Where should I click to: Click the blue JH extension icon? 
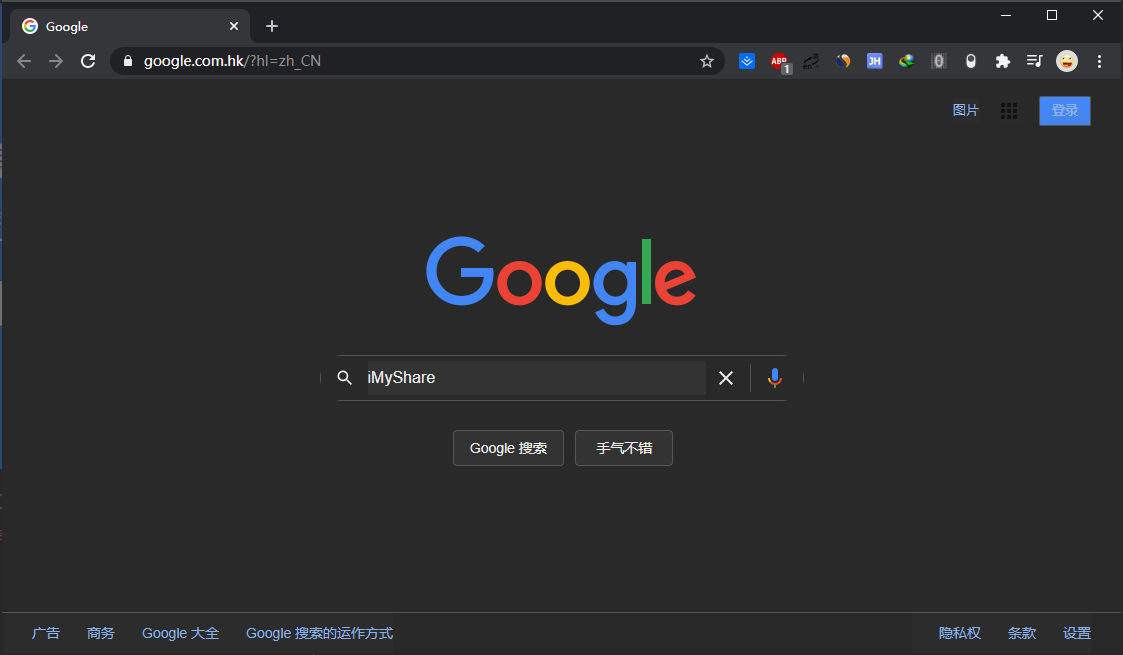874,61
